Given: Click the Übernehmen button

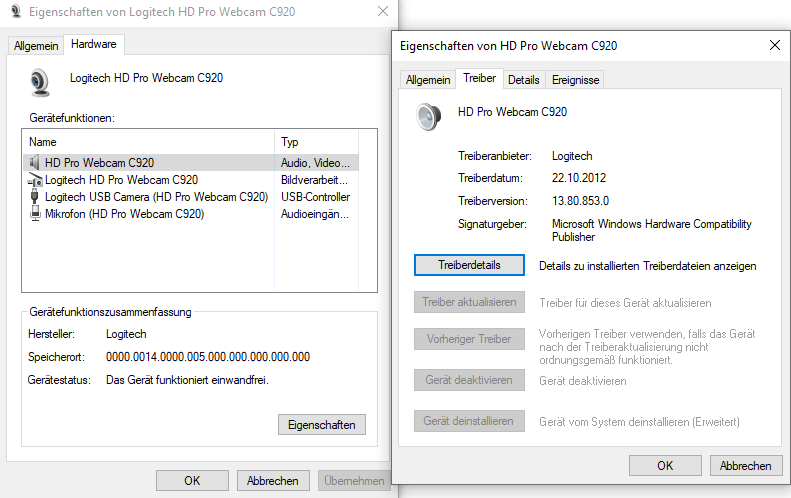Looking at the screenshot, I should [x=354, y=480].
